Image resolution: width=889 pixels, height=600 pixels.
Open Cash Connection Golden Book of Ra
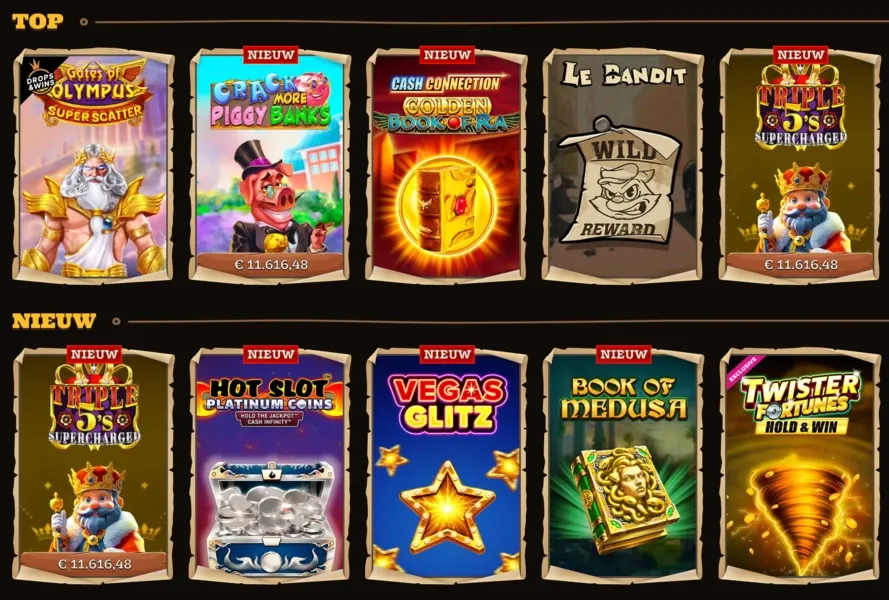[x=447, y=166]
